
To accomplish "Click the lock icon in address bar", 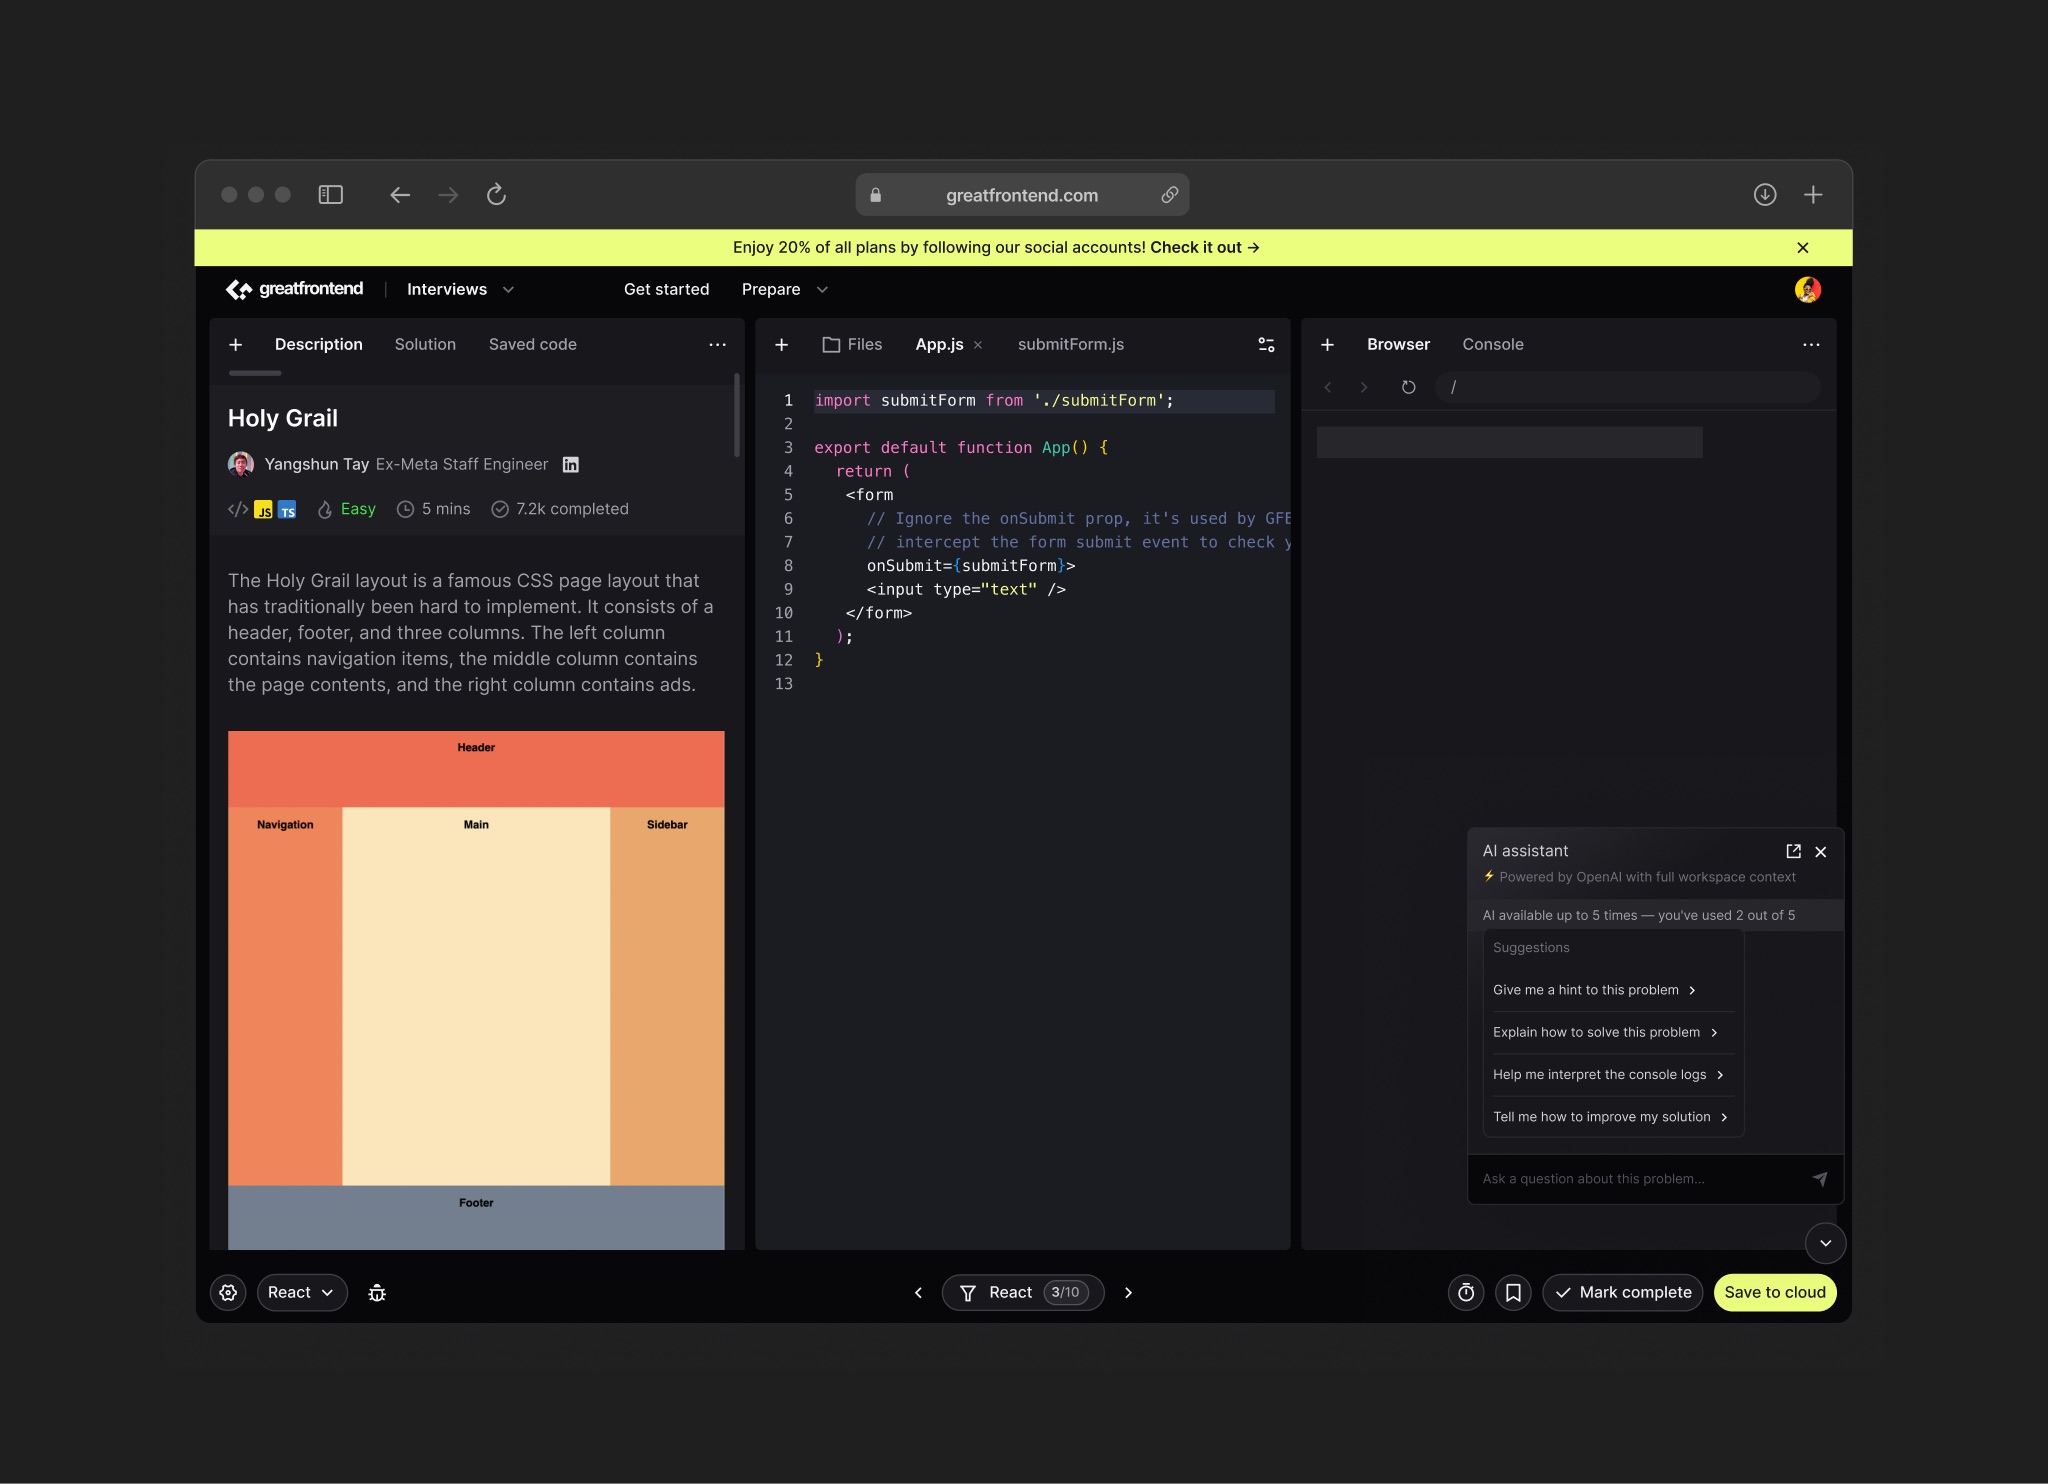I will click(x=876, y=195).
